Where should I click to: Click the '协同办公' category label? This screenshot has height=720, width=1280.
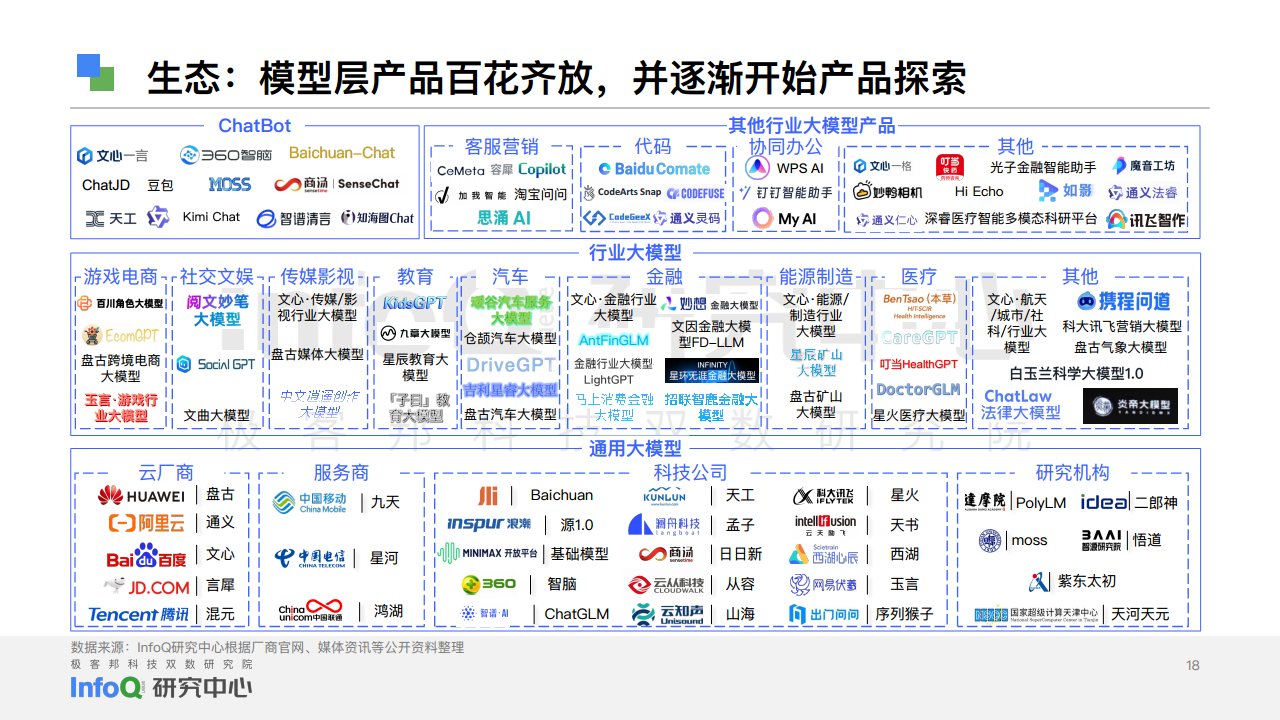click(x=785, y=146)
